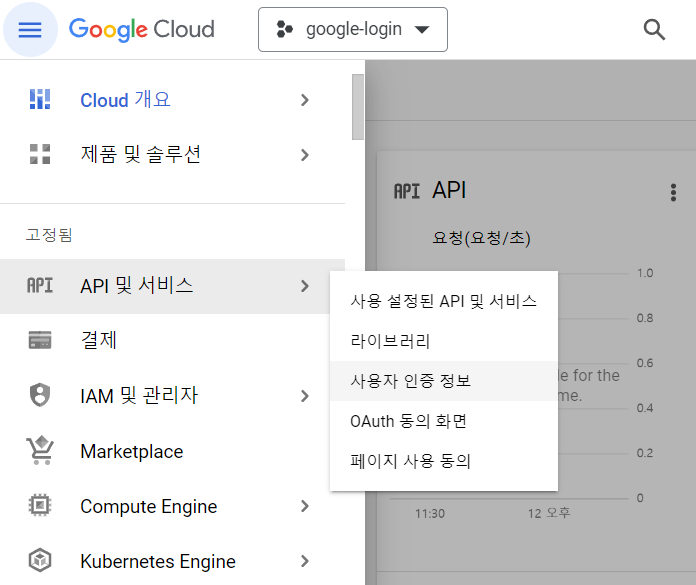
Task: Click the 결제 navigation link
Action: 99,340
